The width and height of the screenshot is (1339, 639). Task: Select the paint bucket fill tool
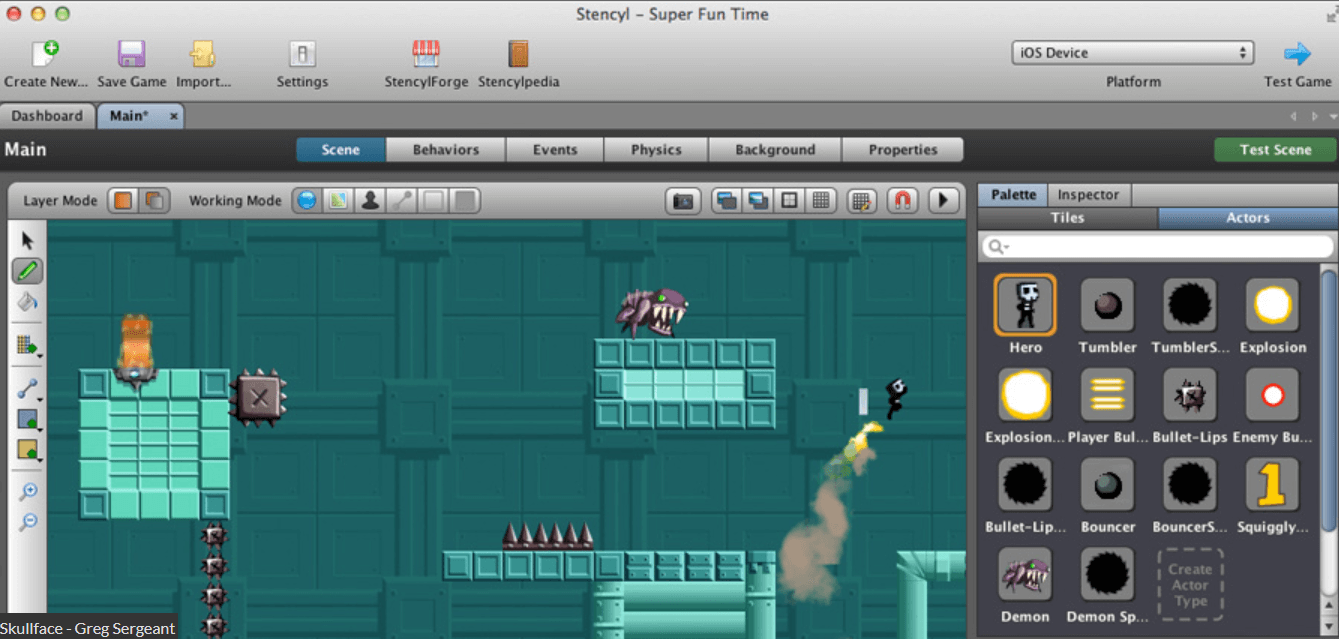pos(27,300)
